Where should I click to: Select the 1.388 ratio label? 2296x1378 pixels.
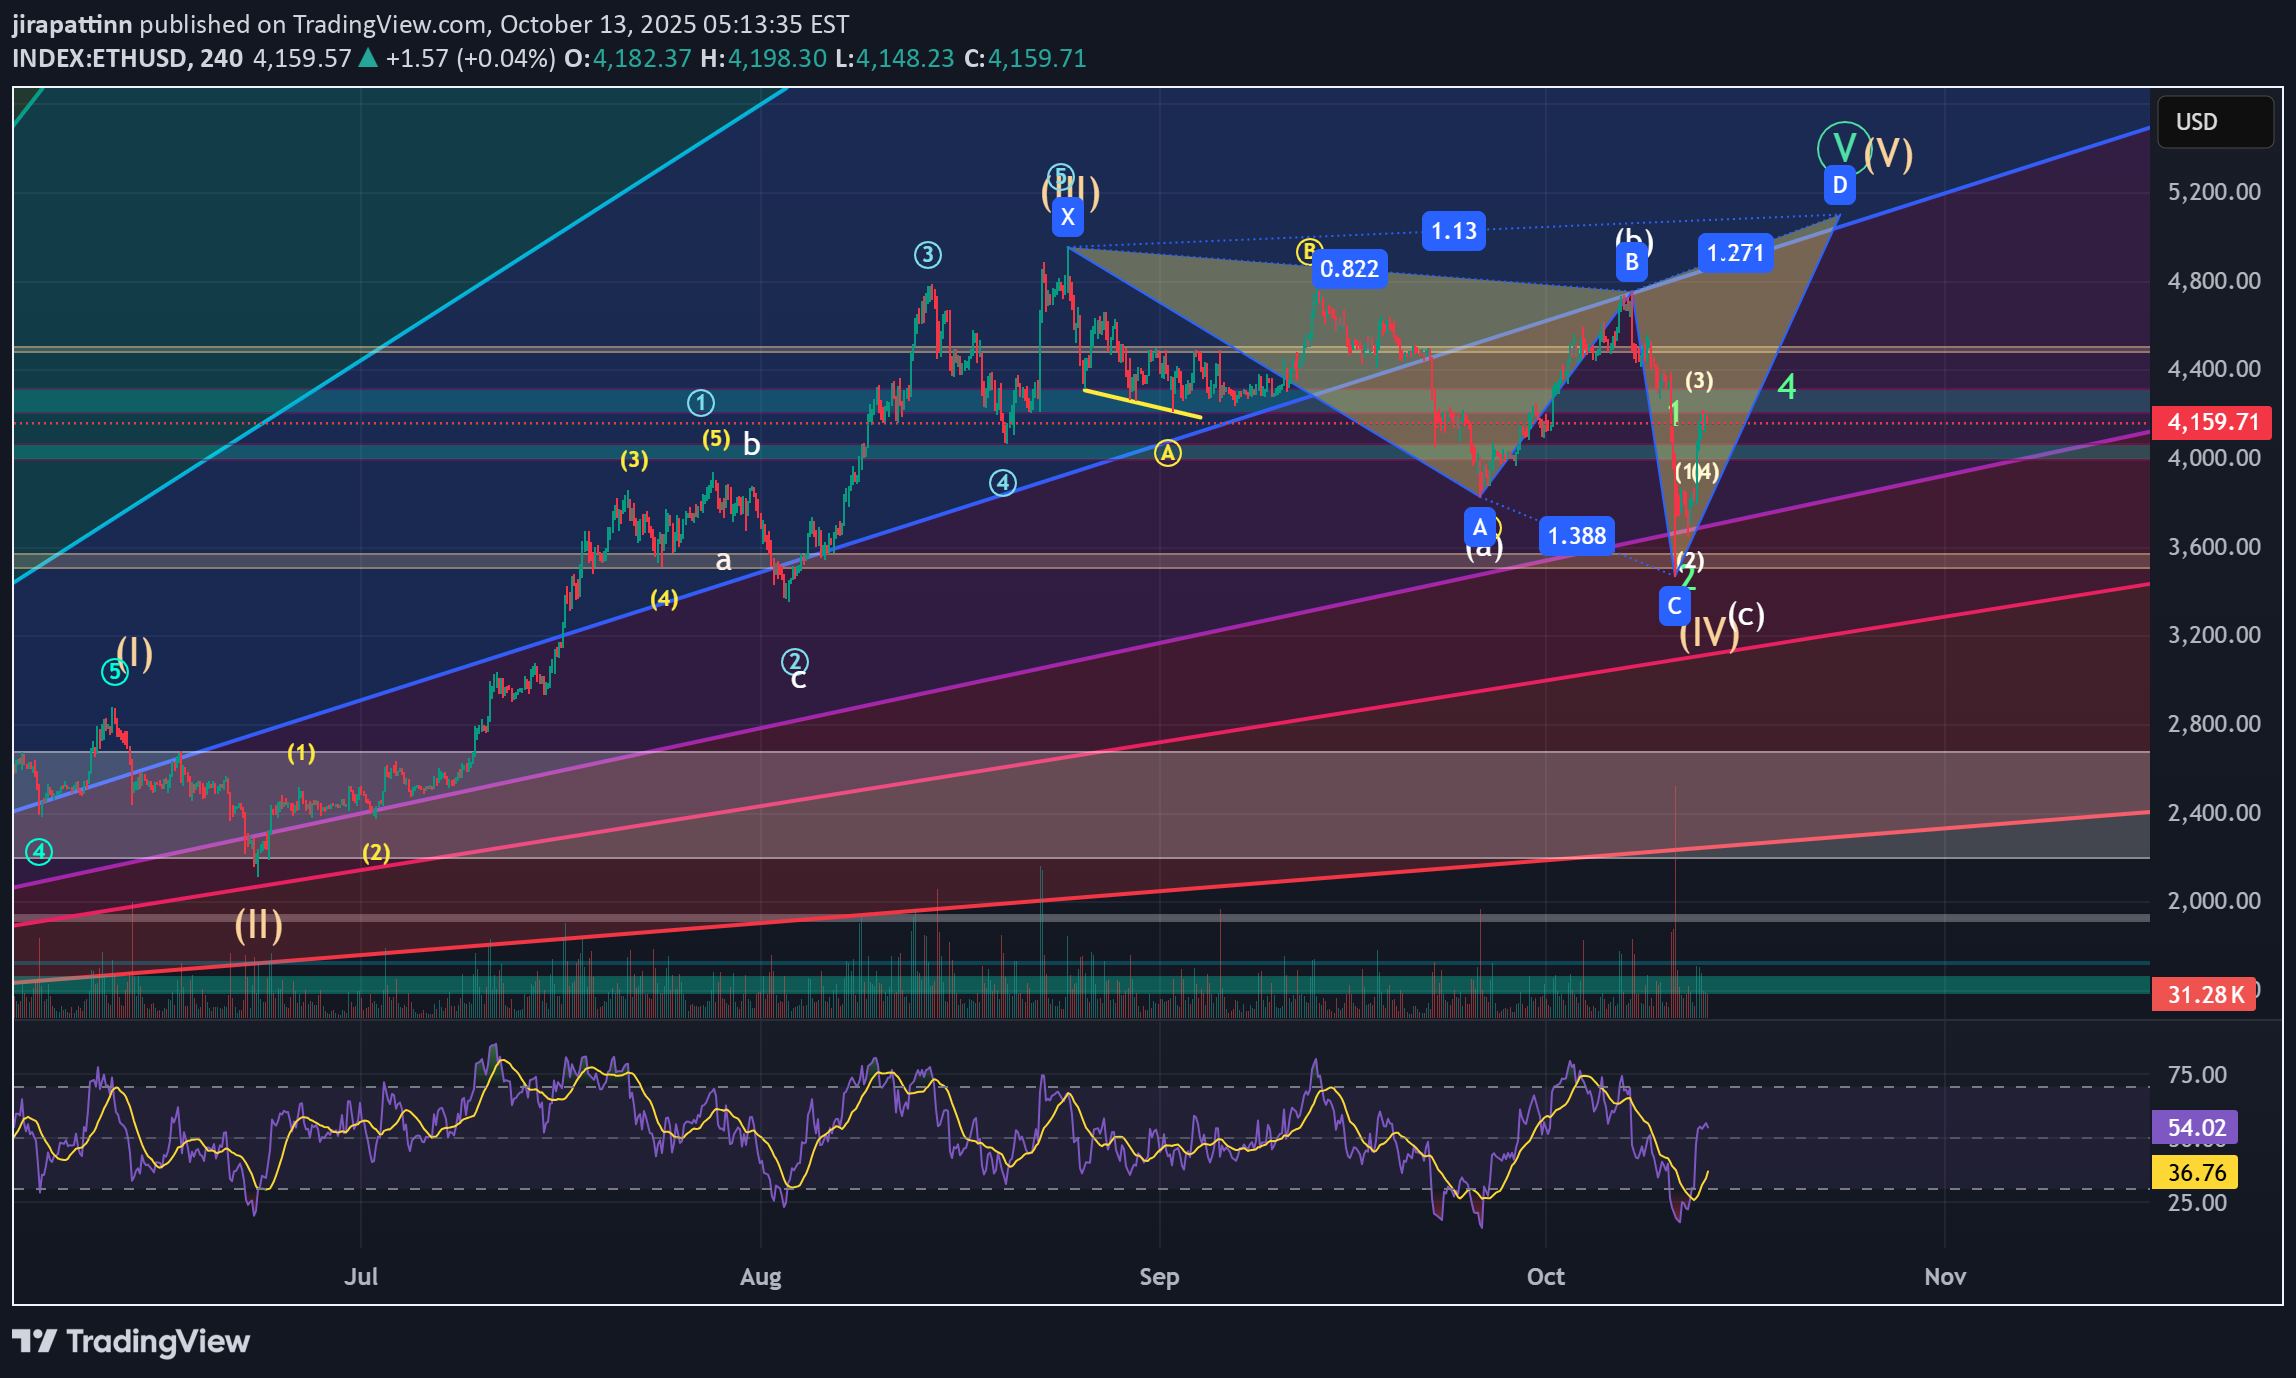tap(1576, 536)
